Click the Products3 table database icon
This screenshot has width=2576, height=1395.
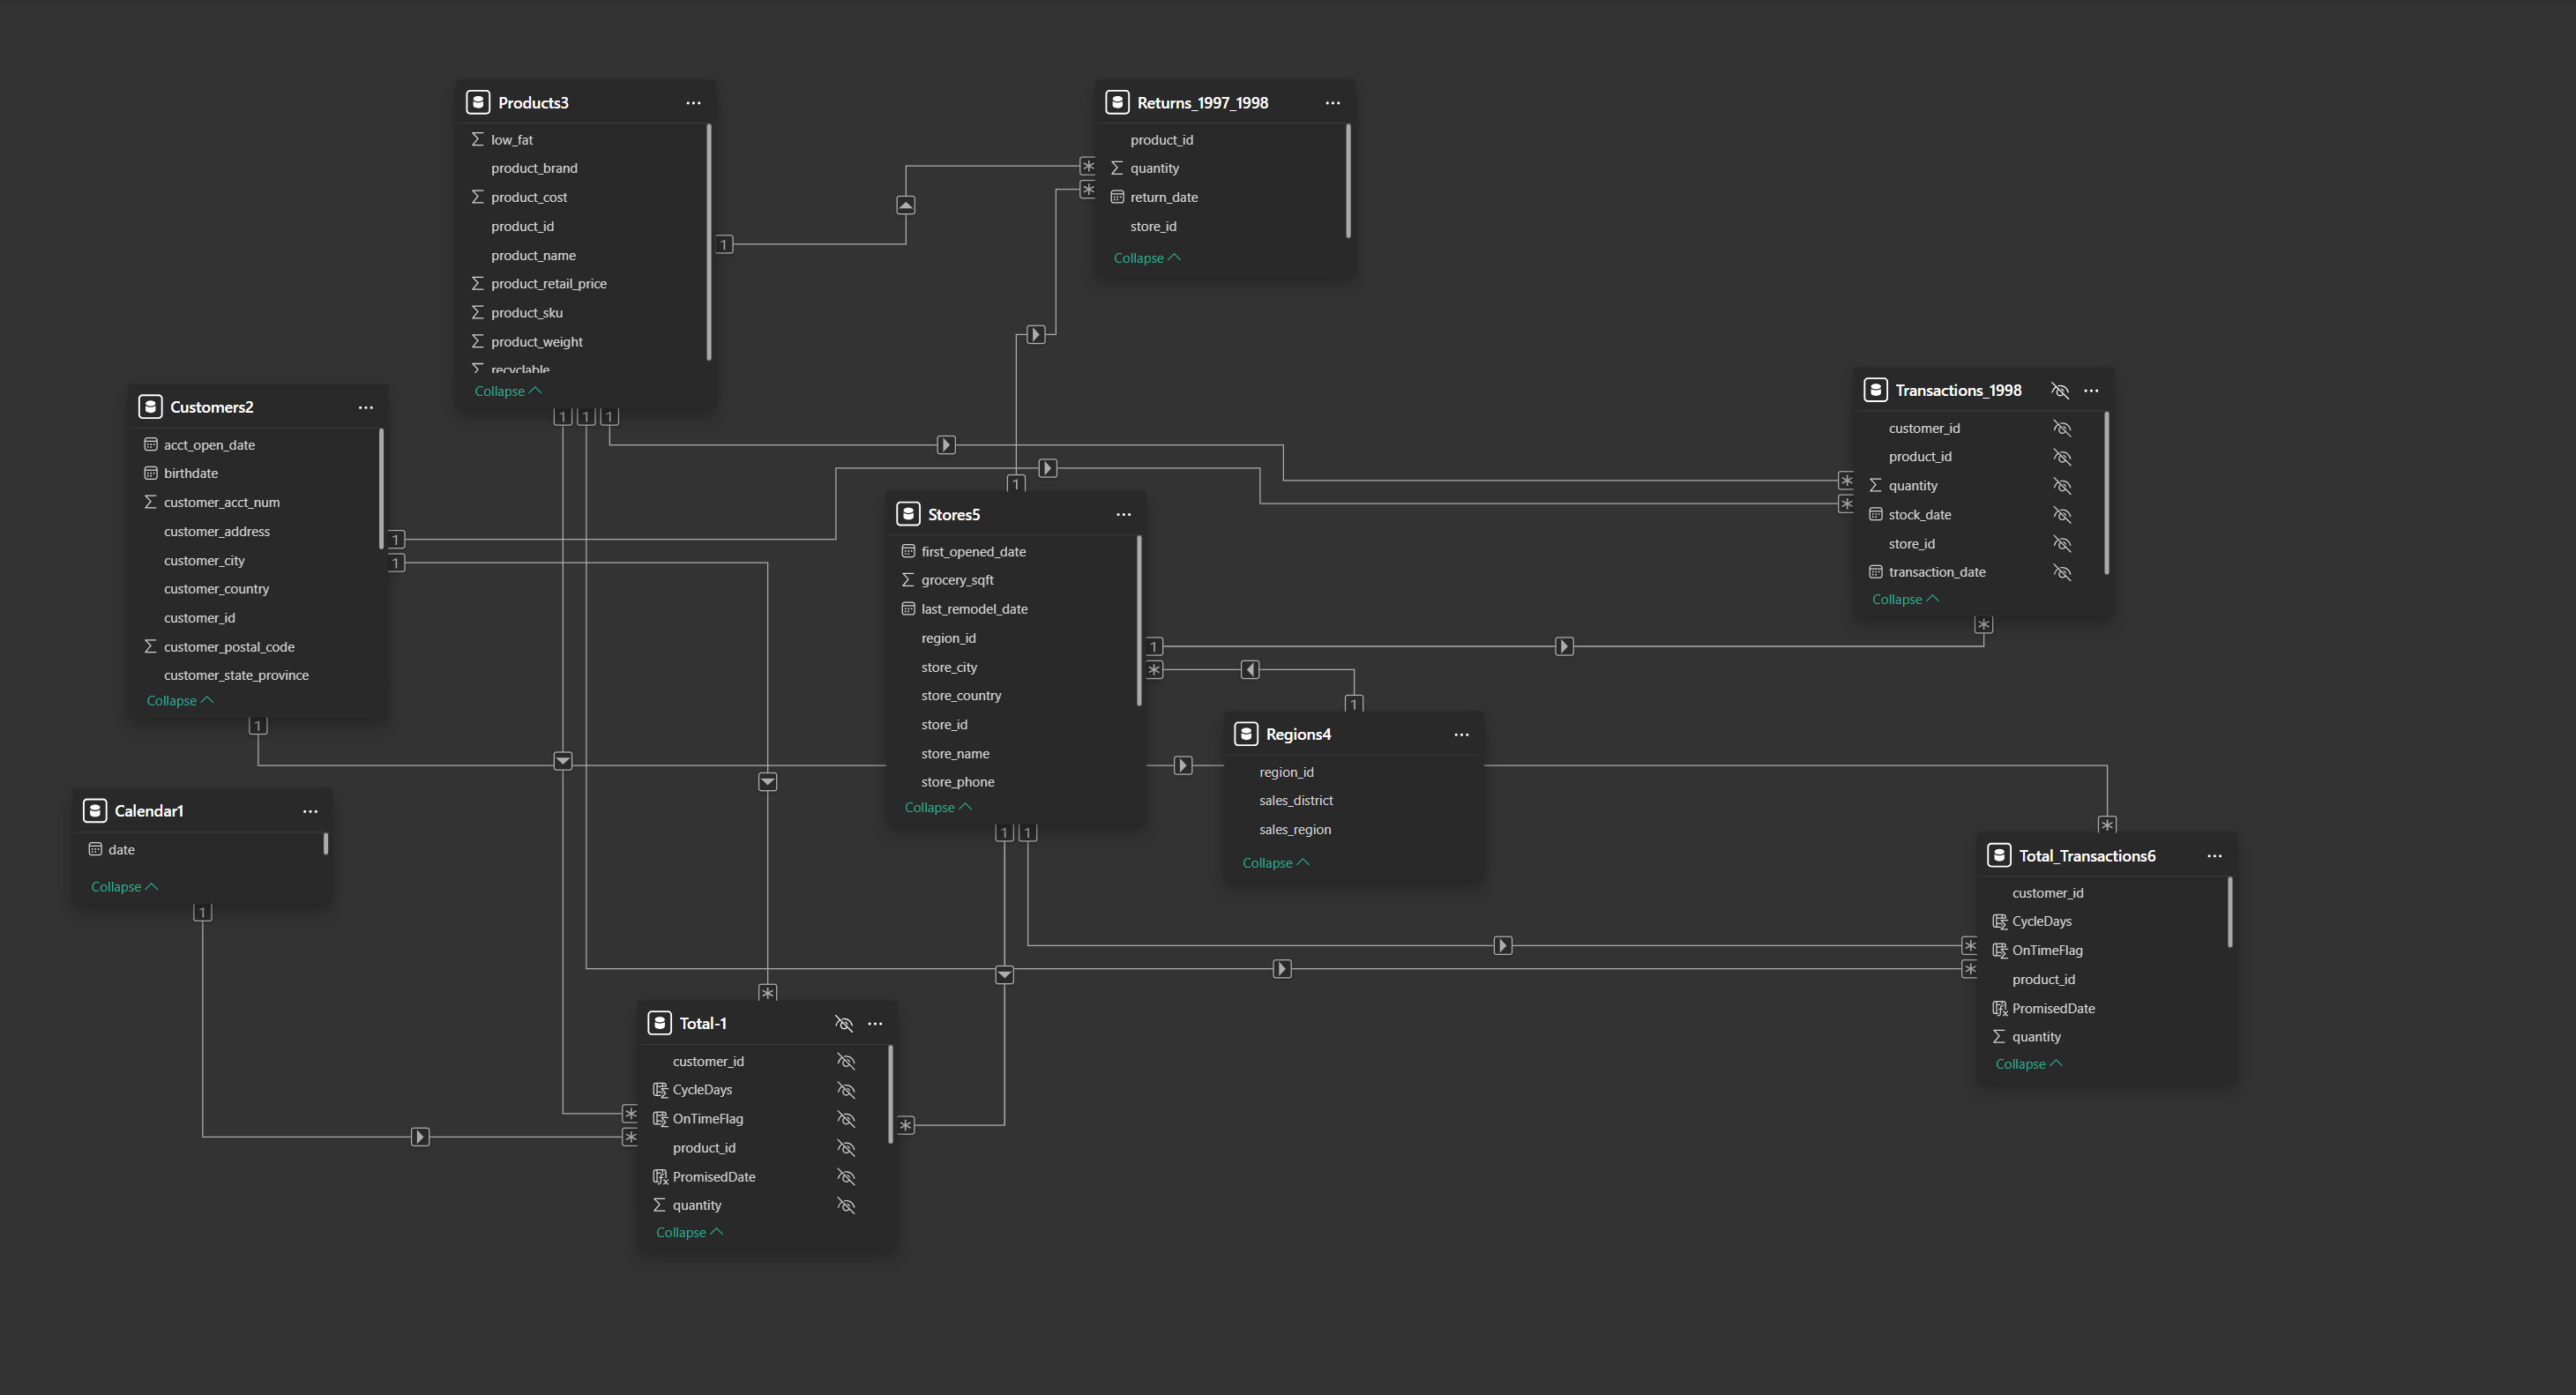pyautogui.click(x=478, y=102)
